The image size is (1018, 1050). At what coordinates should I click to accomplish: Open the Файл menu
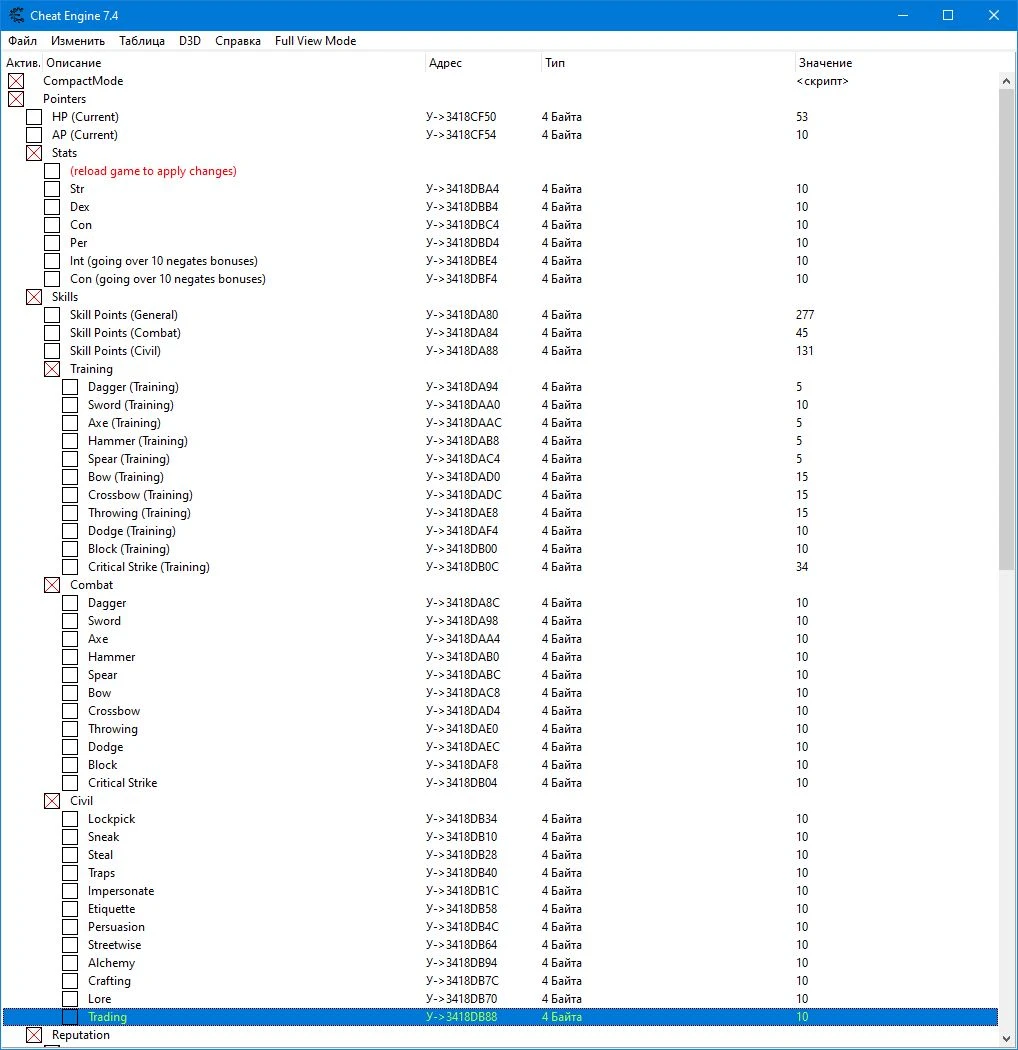pos(22,41)
